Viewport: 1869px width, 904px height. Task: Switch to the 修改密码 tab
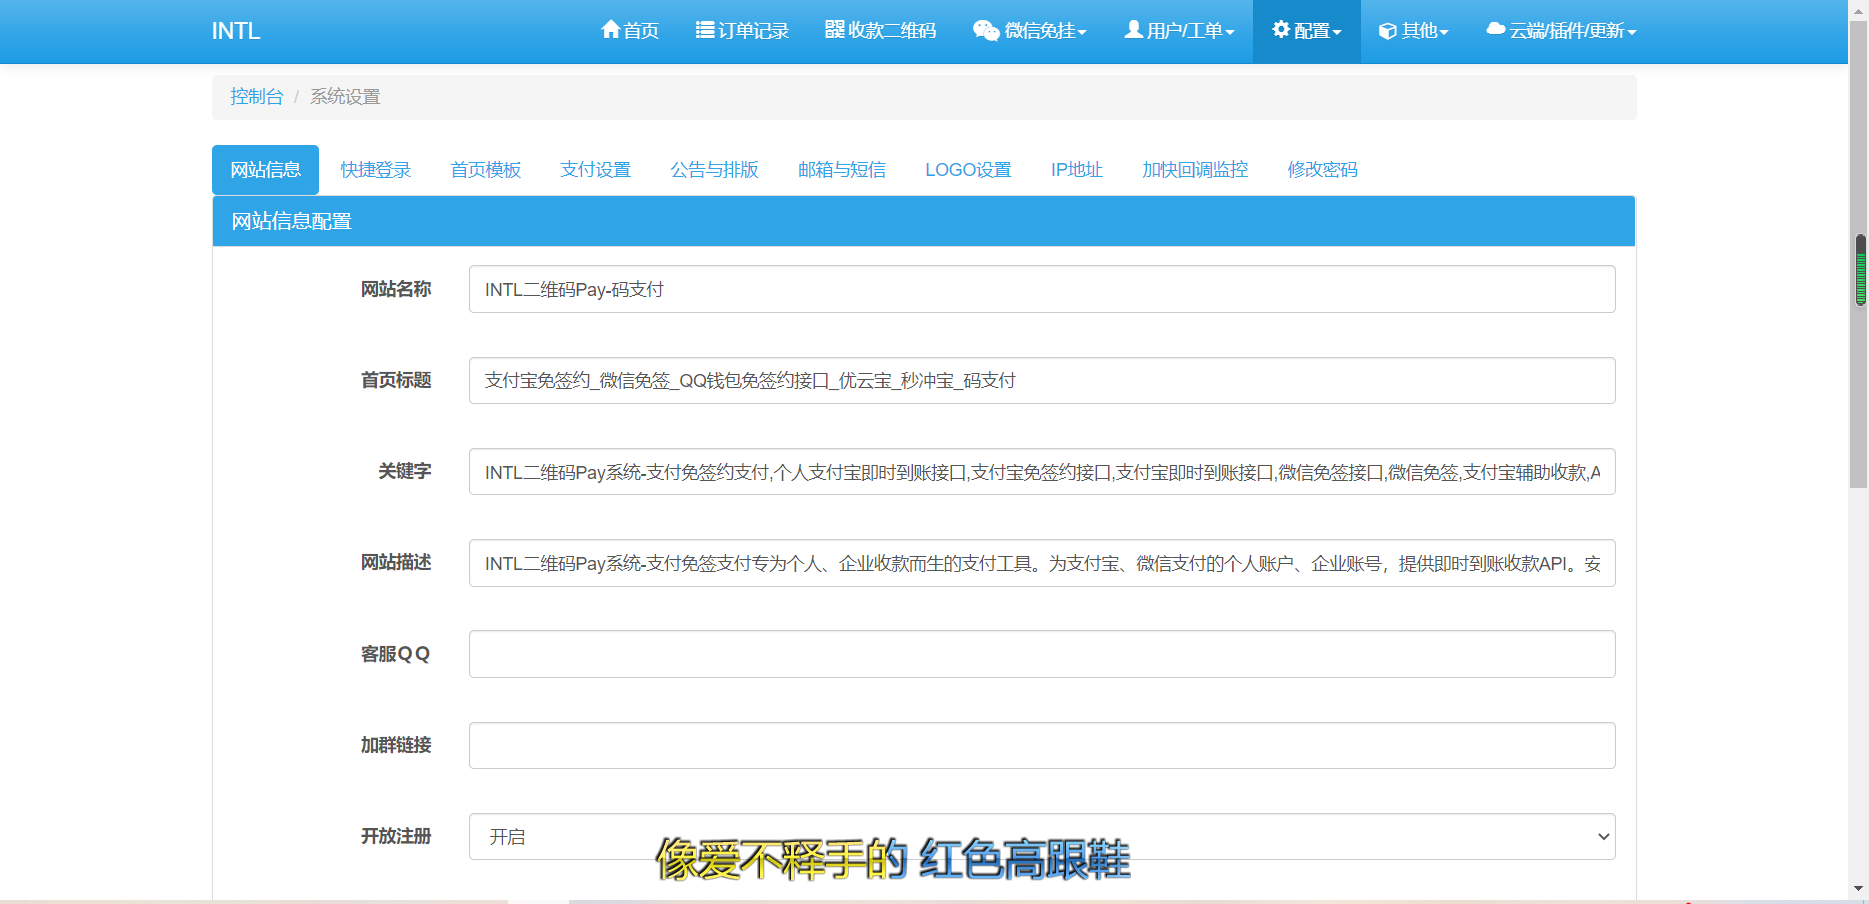[x=1322, y=170]
